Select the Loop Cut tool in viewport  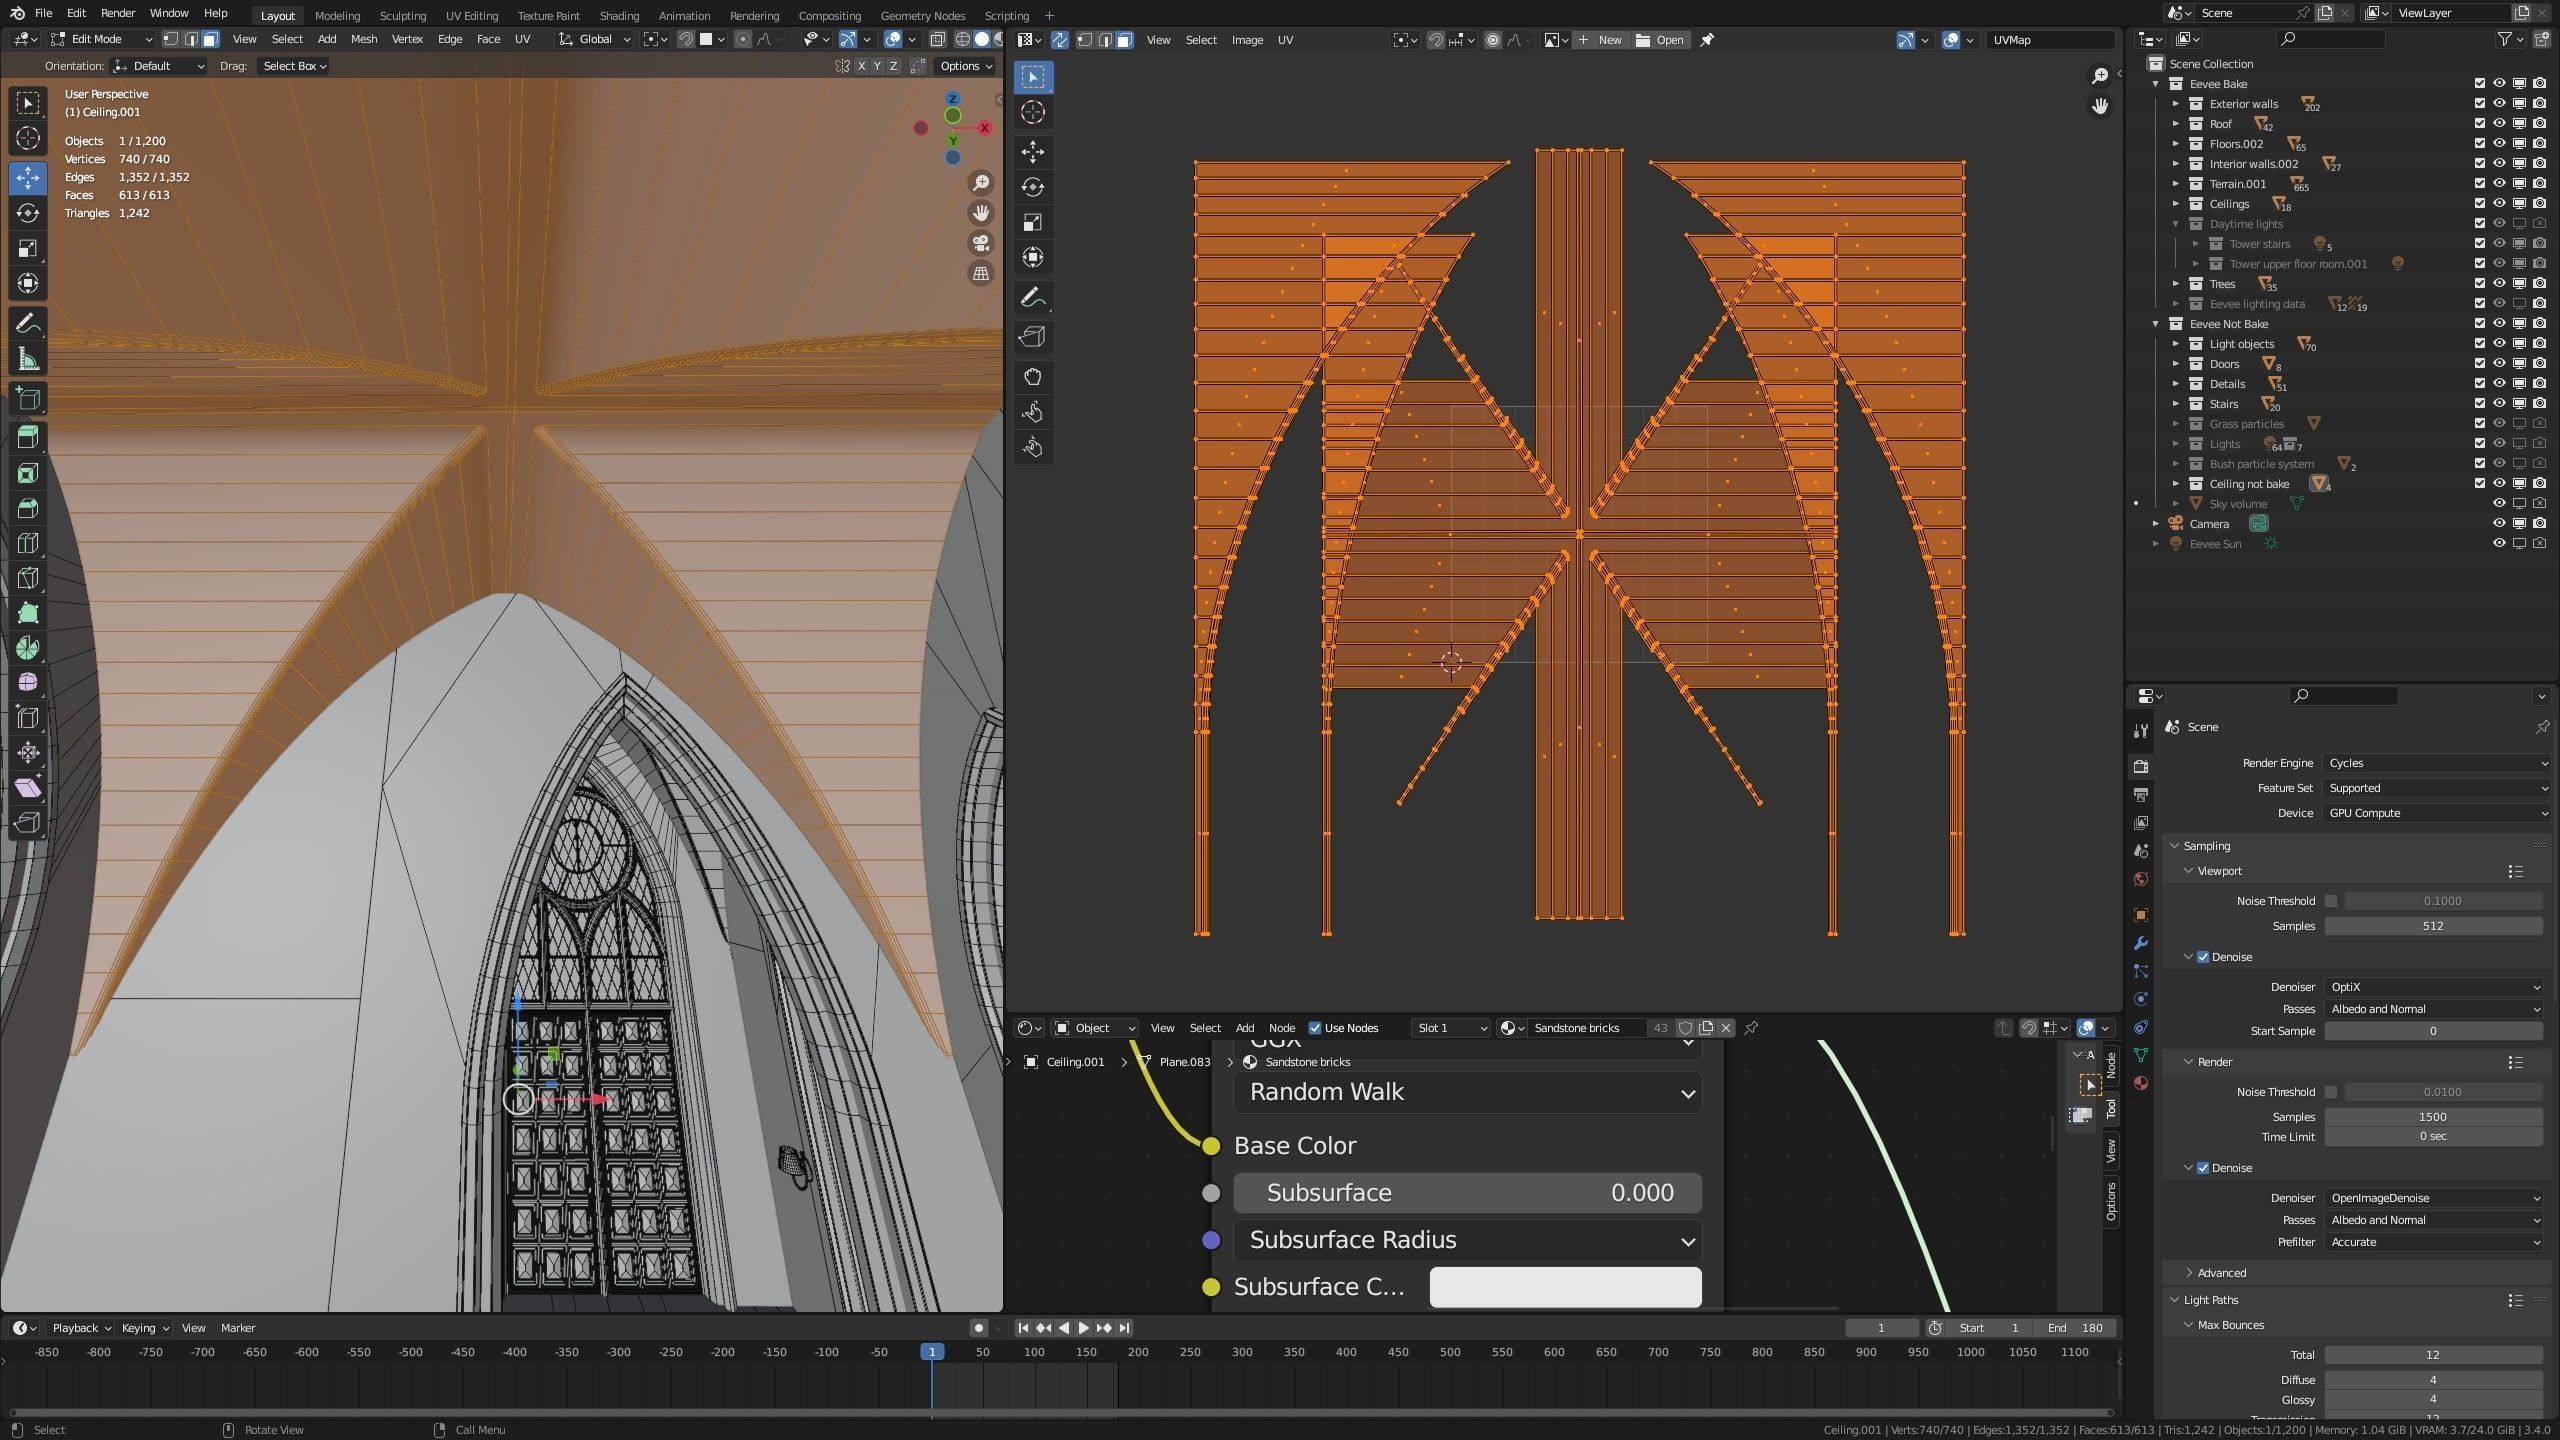click(x=28, y=543)
